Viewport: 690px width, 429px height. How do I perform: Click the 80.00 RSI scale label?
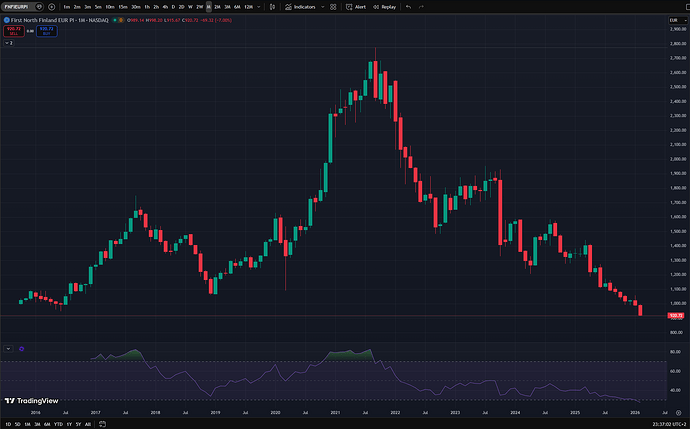675,352
